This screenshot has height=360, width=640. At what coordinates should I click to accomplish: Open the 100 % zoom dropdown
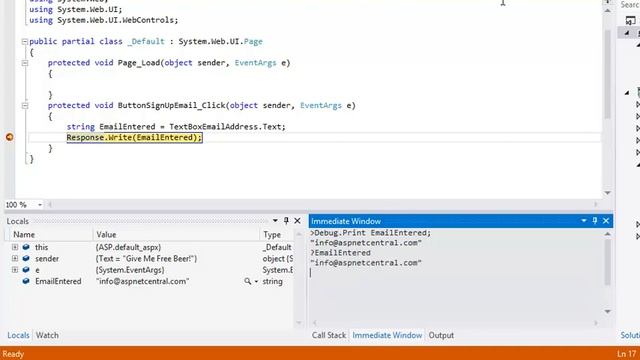click(x=40, y=204)
